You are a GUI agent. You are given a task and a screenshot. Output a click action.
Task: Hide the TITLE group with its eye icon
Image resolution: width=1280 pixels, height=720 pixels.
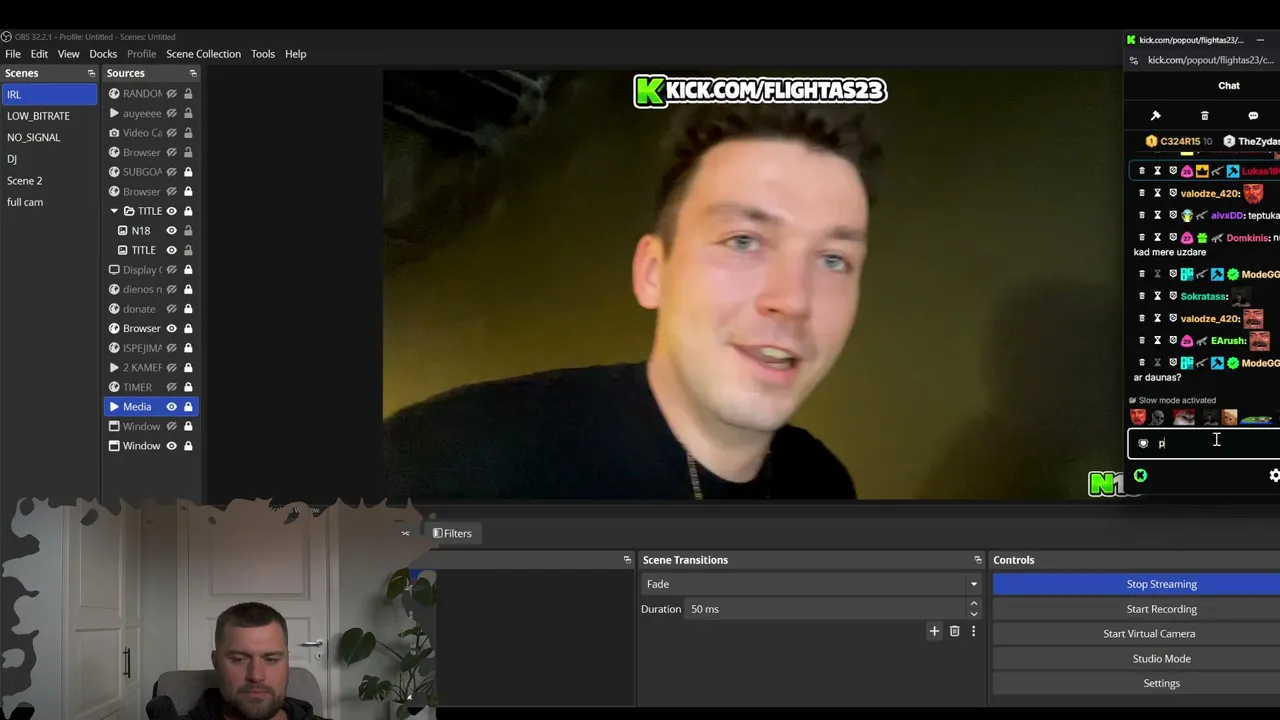(172, 211)
